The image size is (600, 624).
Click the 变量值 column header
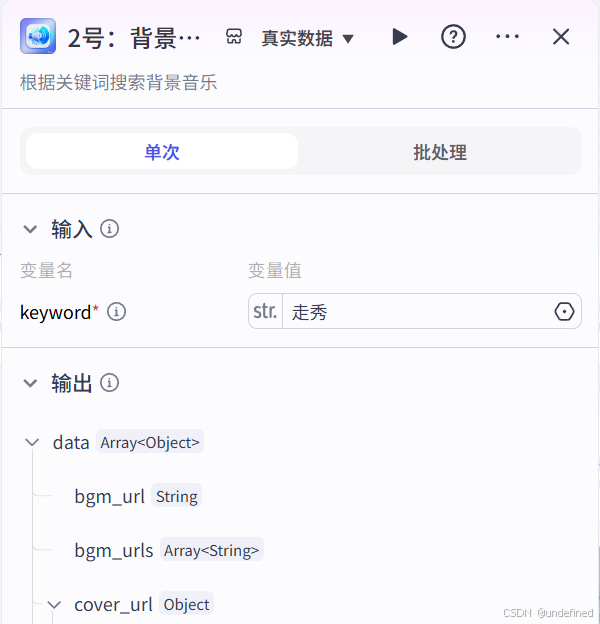pos(275,271)
